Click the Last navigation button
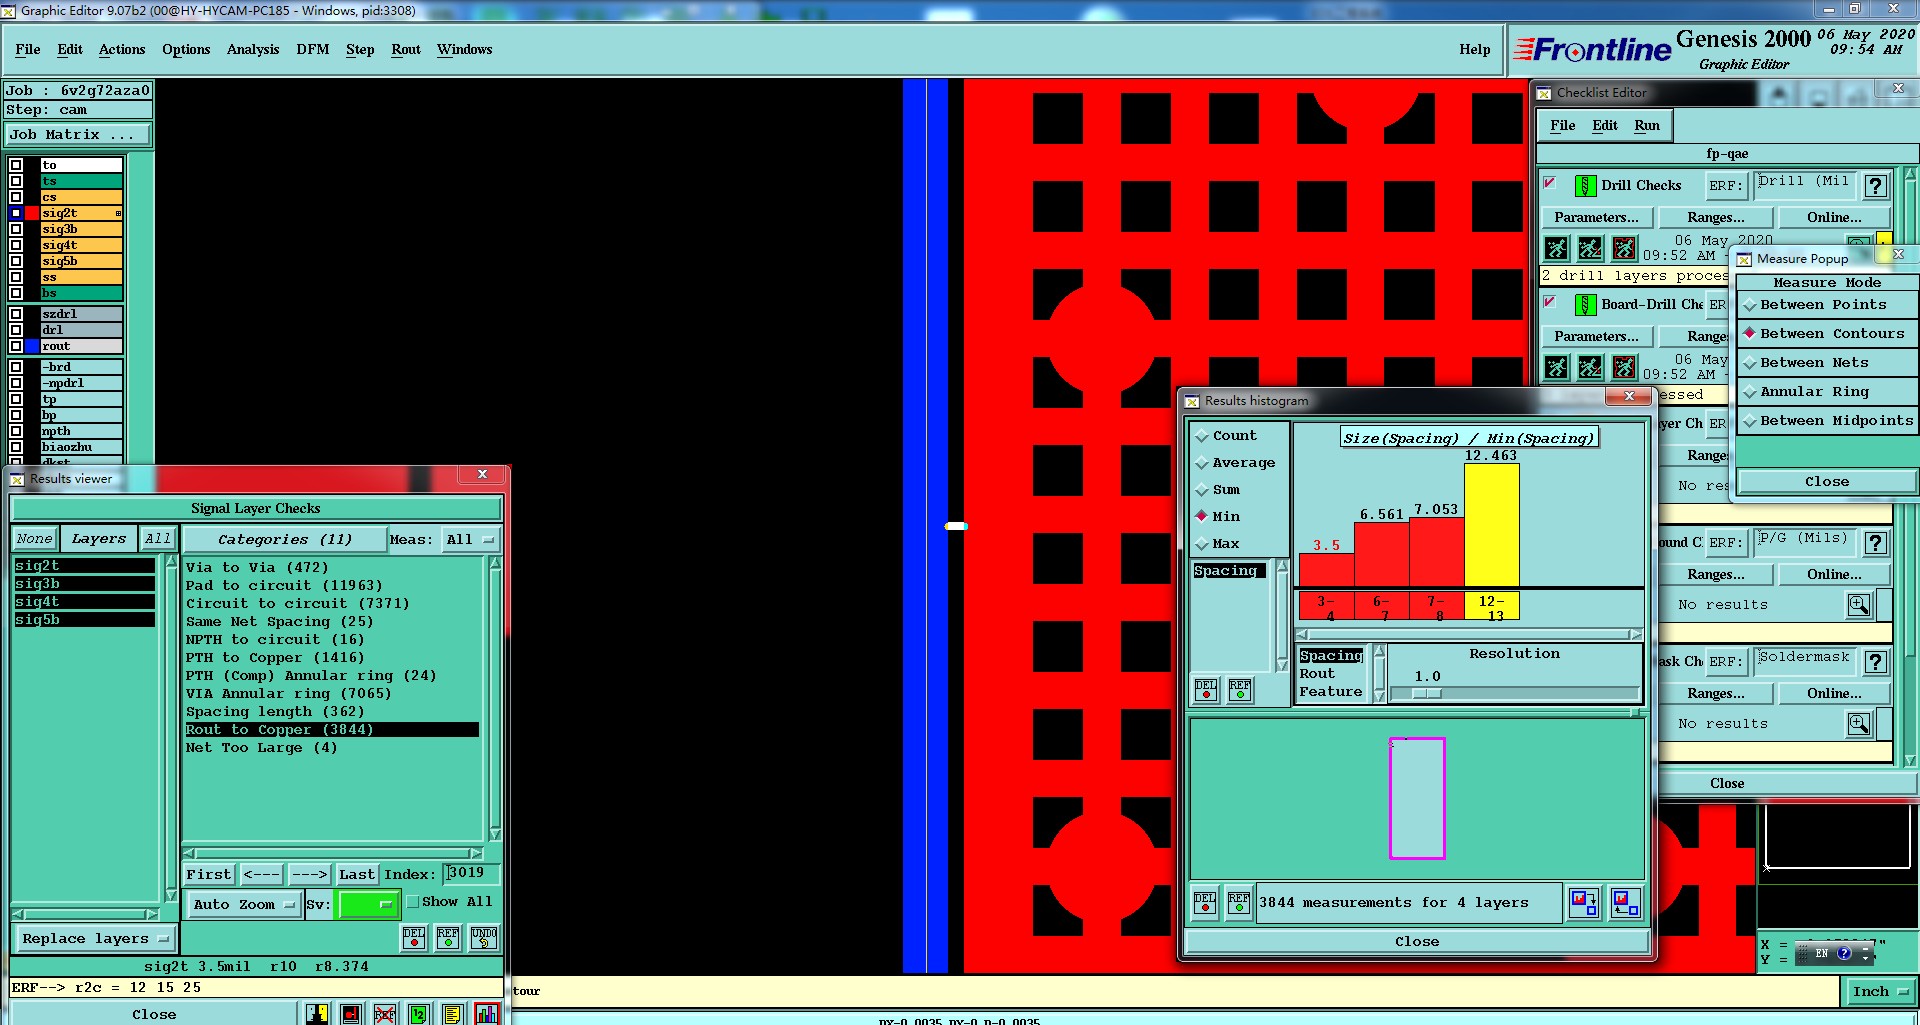Screen dimensions: 1920x1025 pos(357,874)
